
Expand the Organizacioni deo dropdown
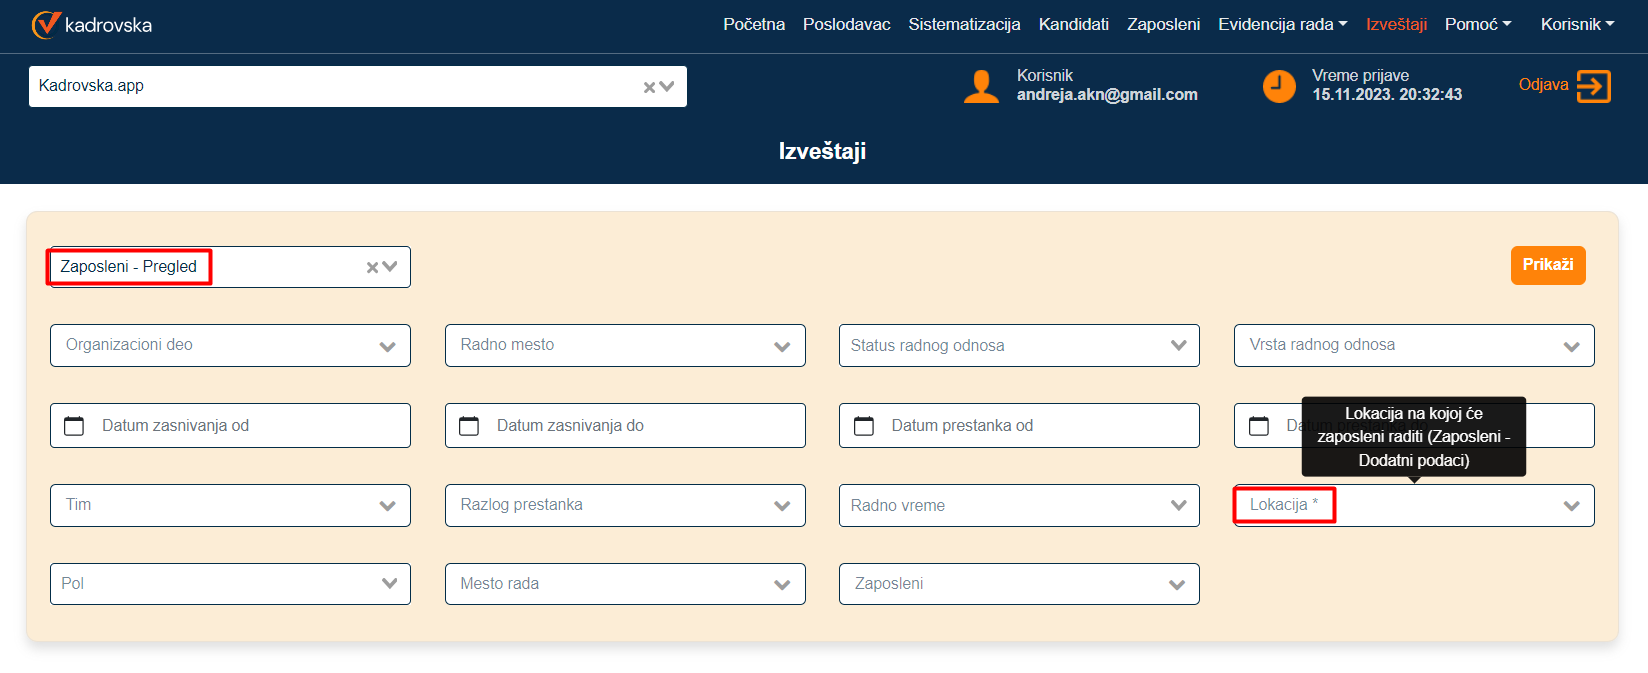click(x=387, y=346)
